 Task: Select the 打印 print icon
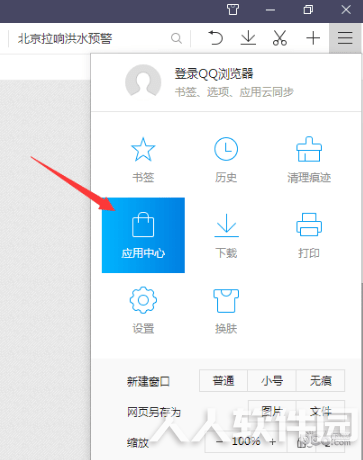309,225
